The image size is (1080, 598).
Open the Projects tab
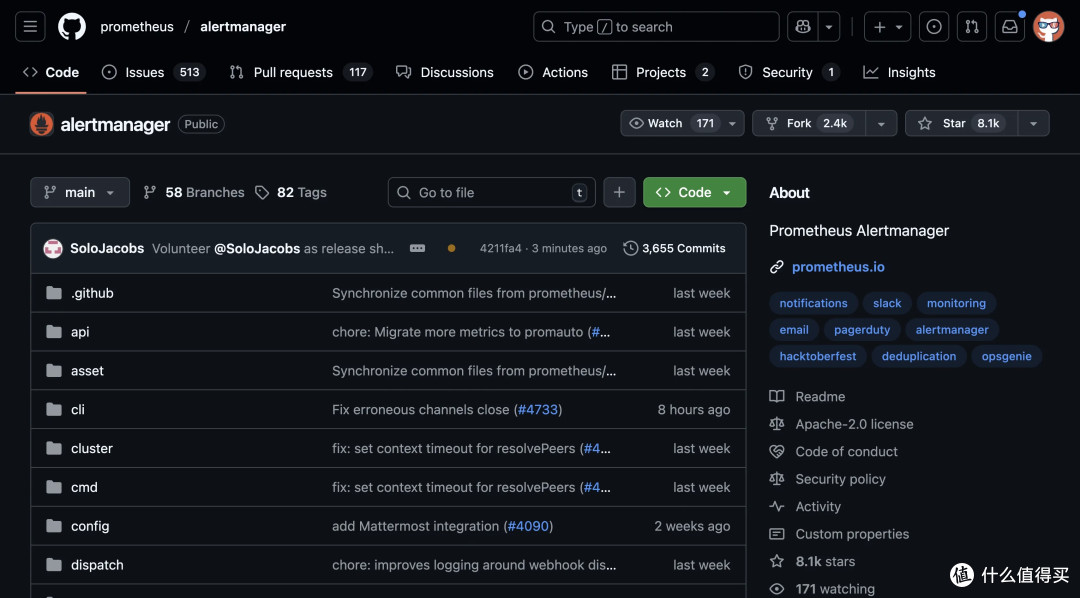[x=663, y=72]
